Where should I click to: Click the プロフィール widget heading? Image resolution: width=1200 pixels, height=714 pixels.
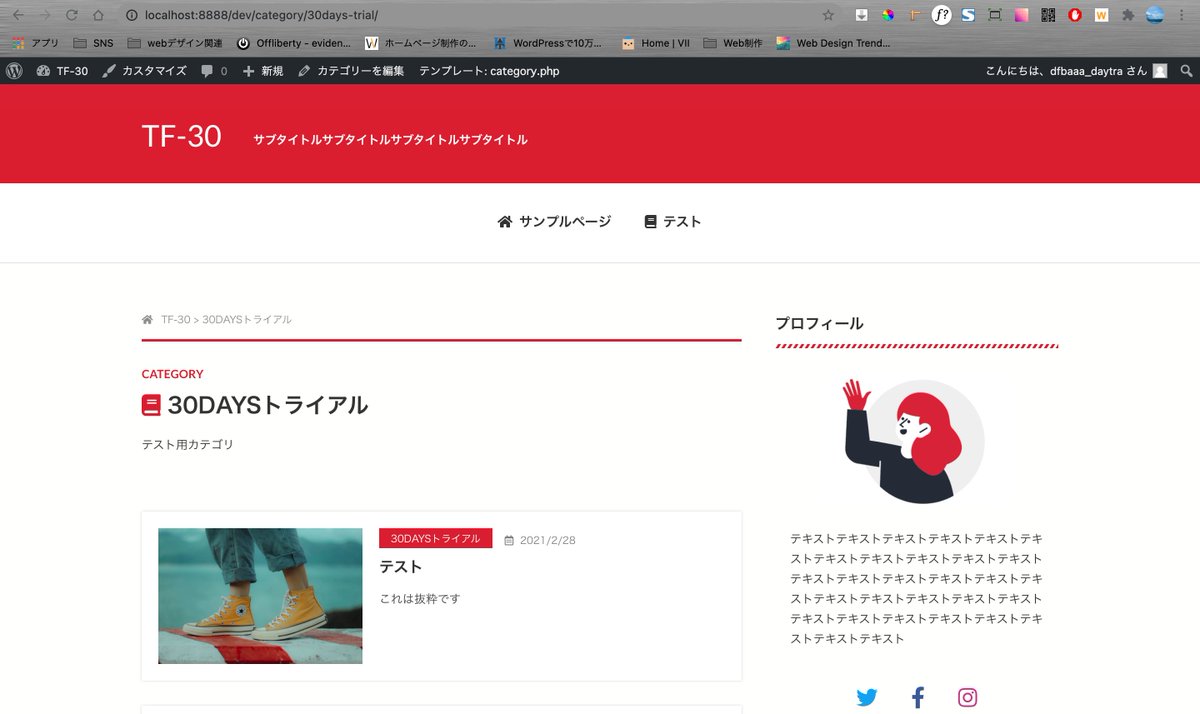click(819, 323)
